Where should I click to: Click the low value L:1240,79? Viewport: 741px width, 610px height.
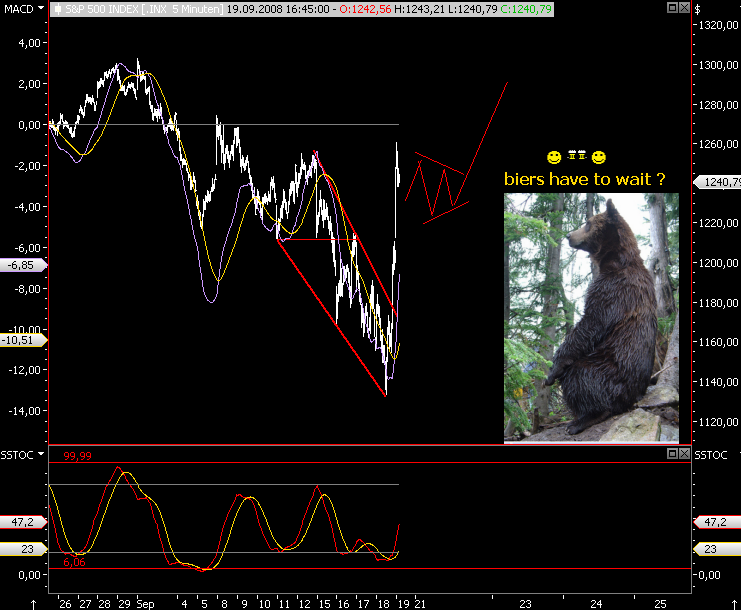click(472, 9)
